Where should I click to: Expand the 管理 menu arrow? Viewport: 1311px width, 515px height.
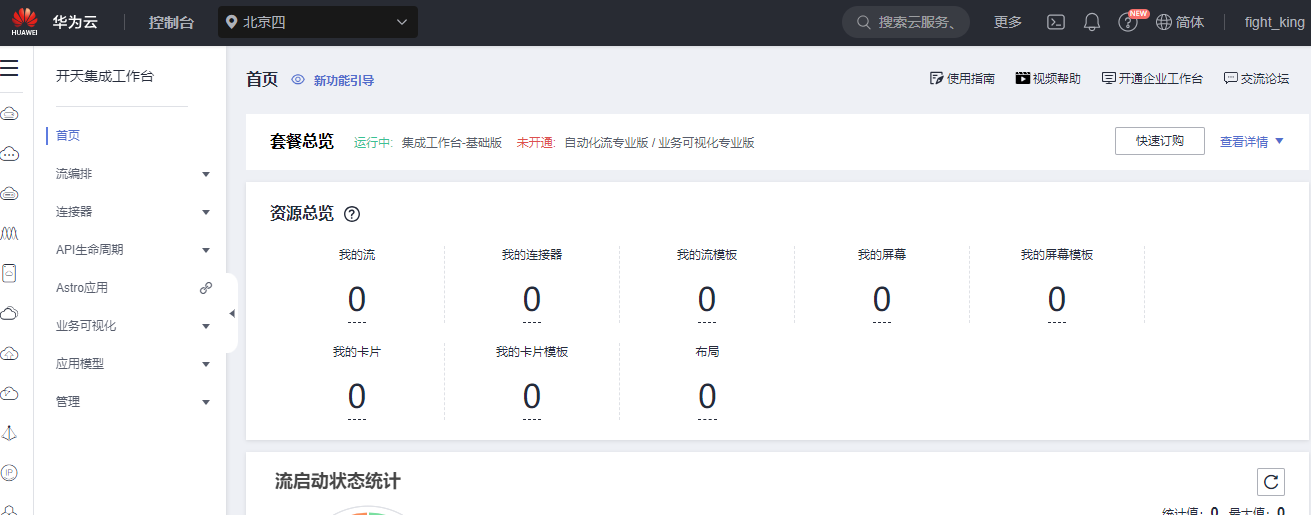[x=206, y=402]
